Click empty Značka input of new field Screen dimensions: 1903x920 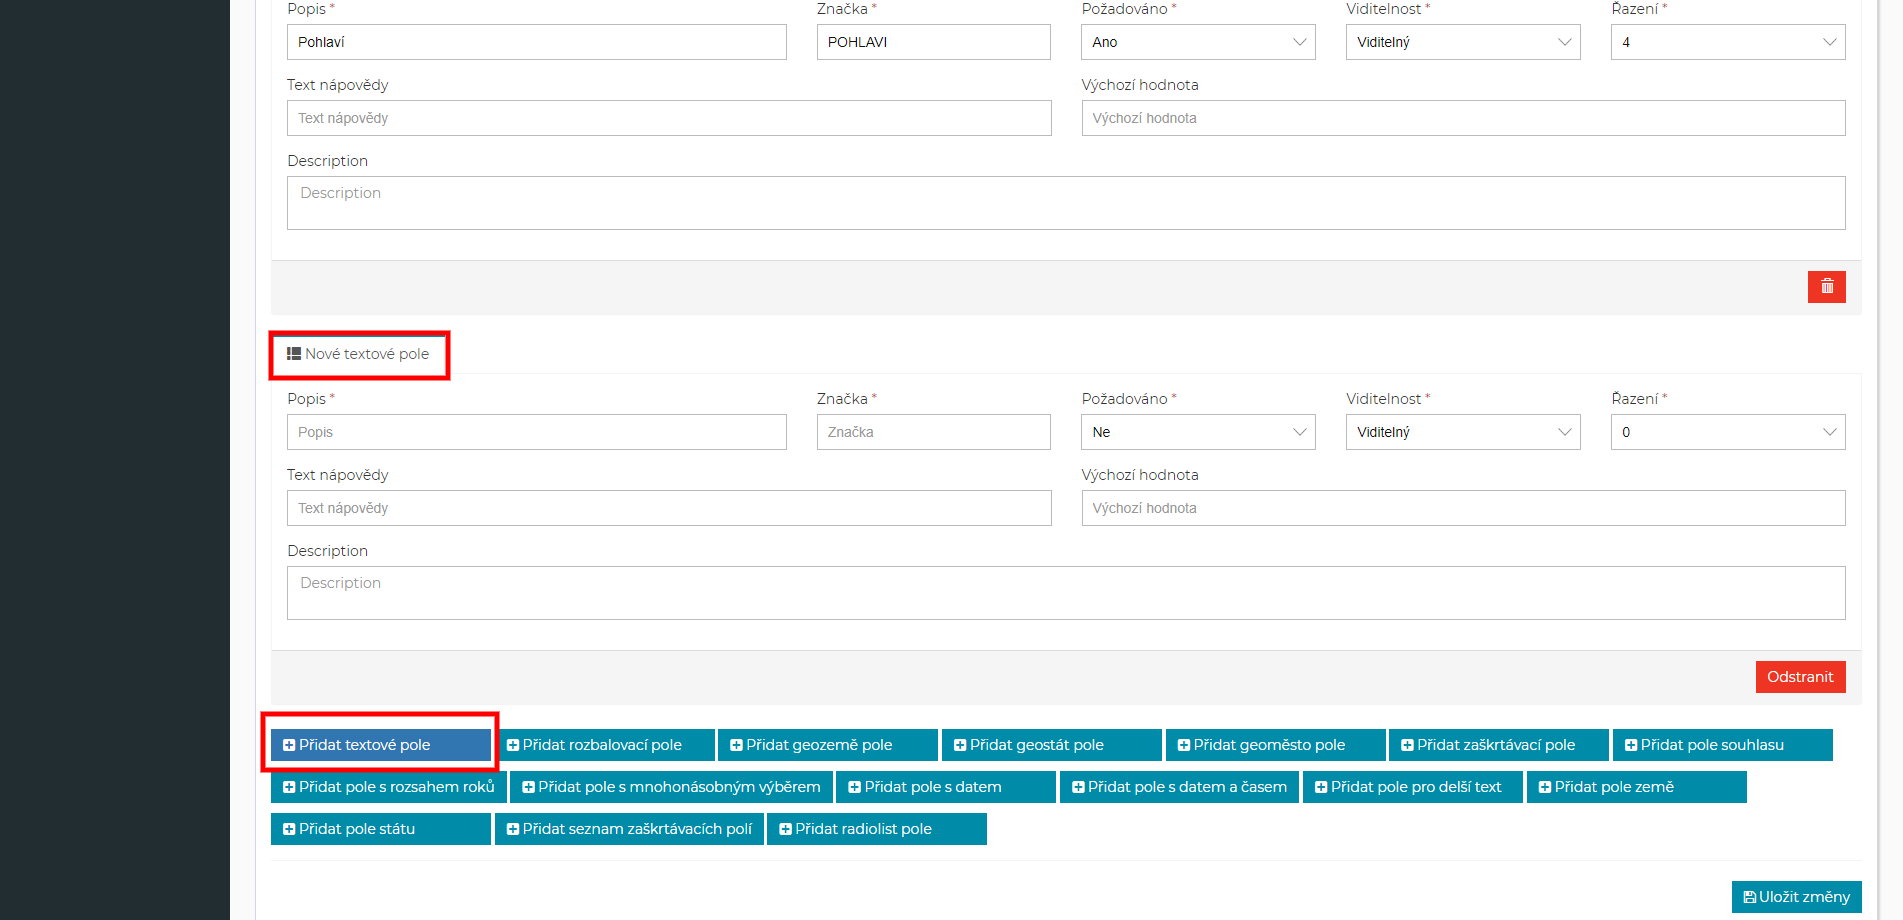pos(934,432)
